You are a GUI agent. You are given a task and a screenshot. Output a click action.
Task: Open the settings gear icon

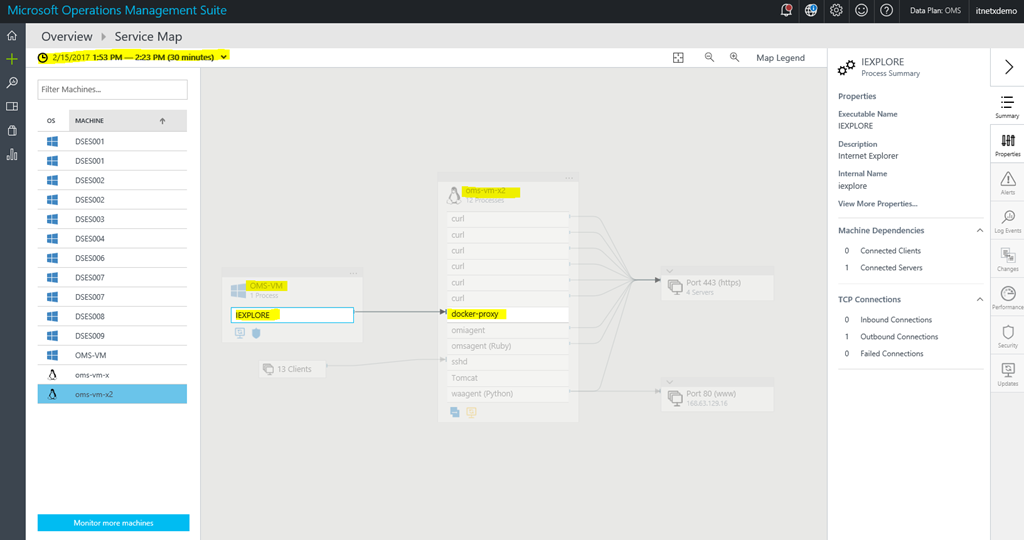(836, 10)
